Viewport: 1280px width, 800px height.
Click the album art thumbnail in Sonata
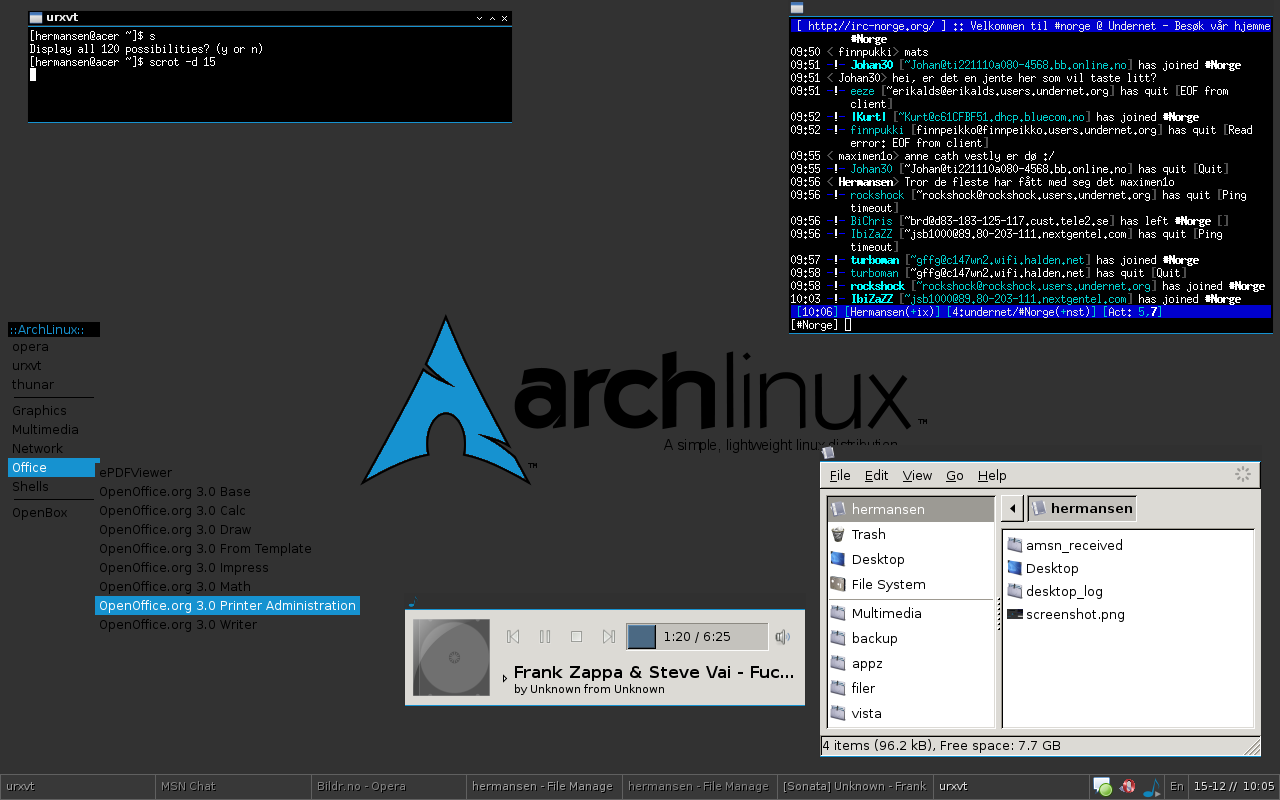(x=452, y=657)
